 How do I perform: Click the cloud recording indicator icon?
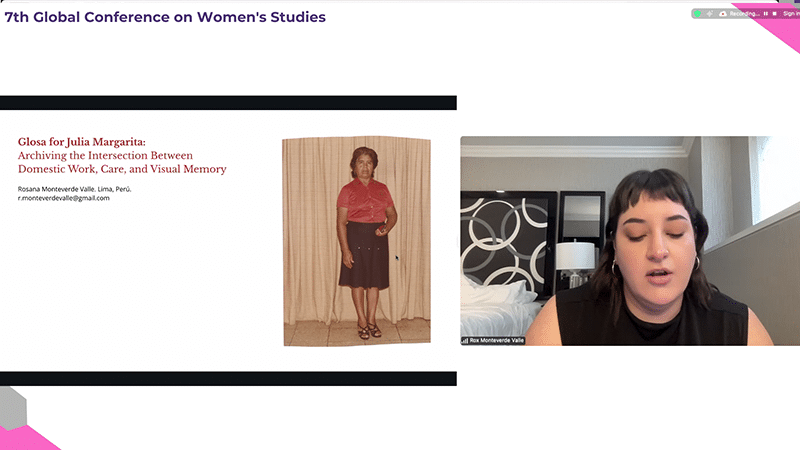pyautogui.click(x=723, y=14)
